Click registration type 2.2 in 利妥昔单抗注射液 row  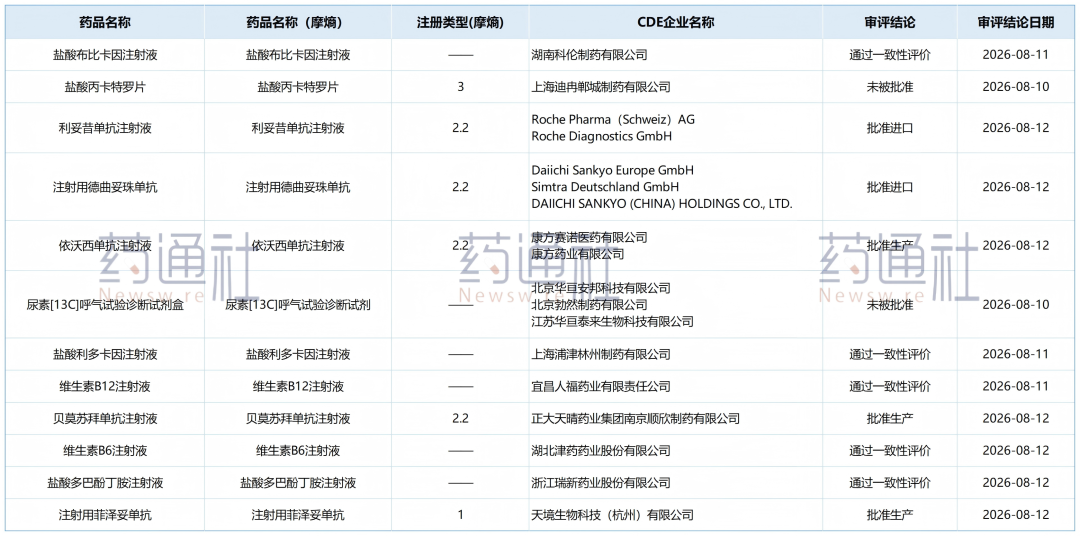click(x=460, y=128)
